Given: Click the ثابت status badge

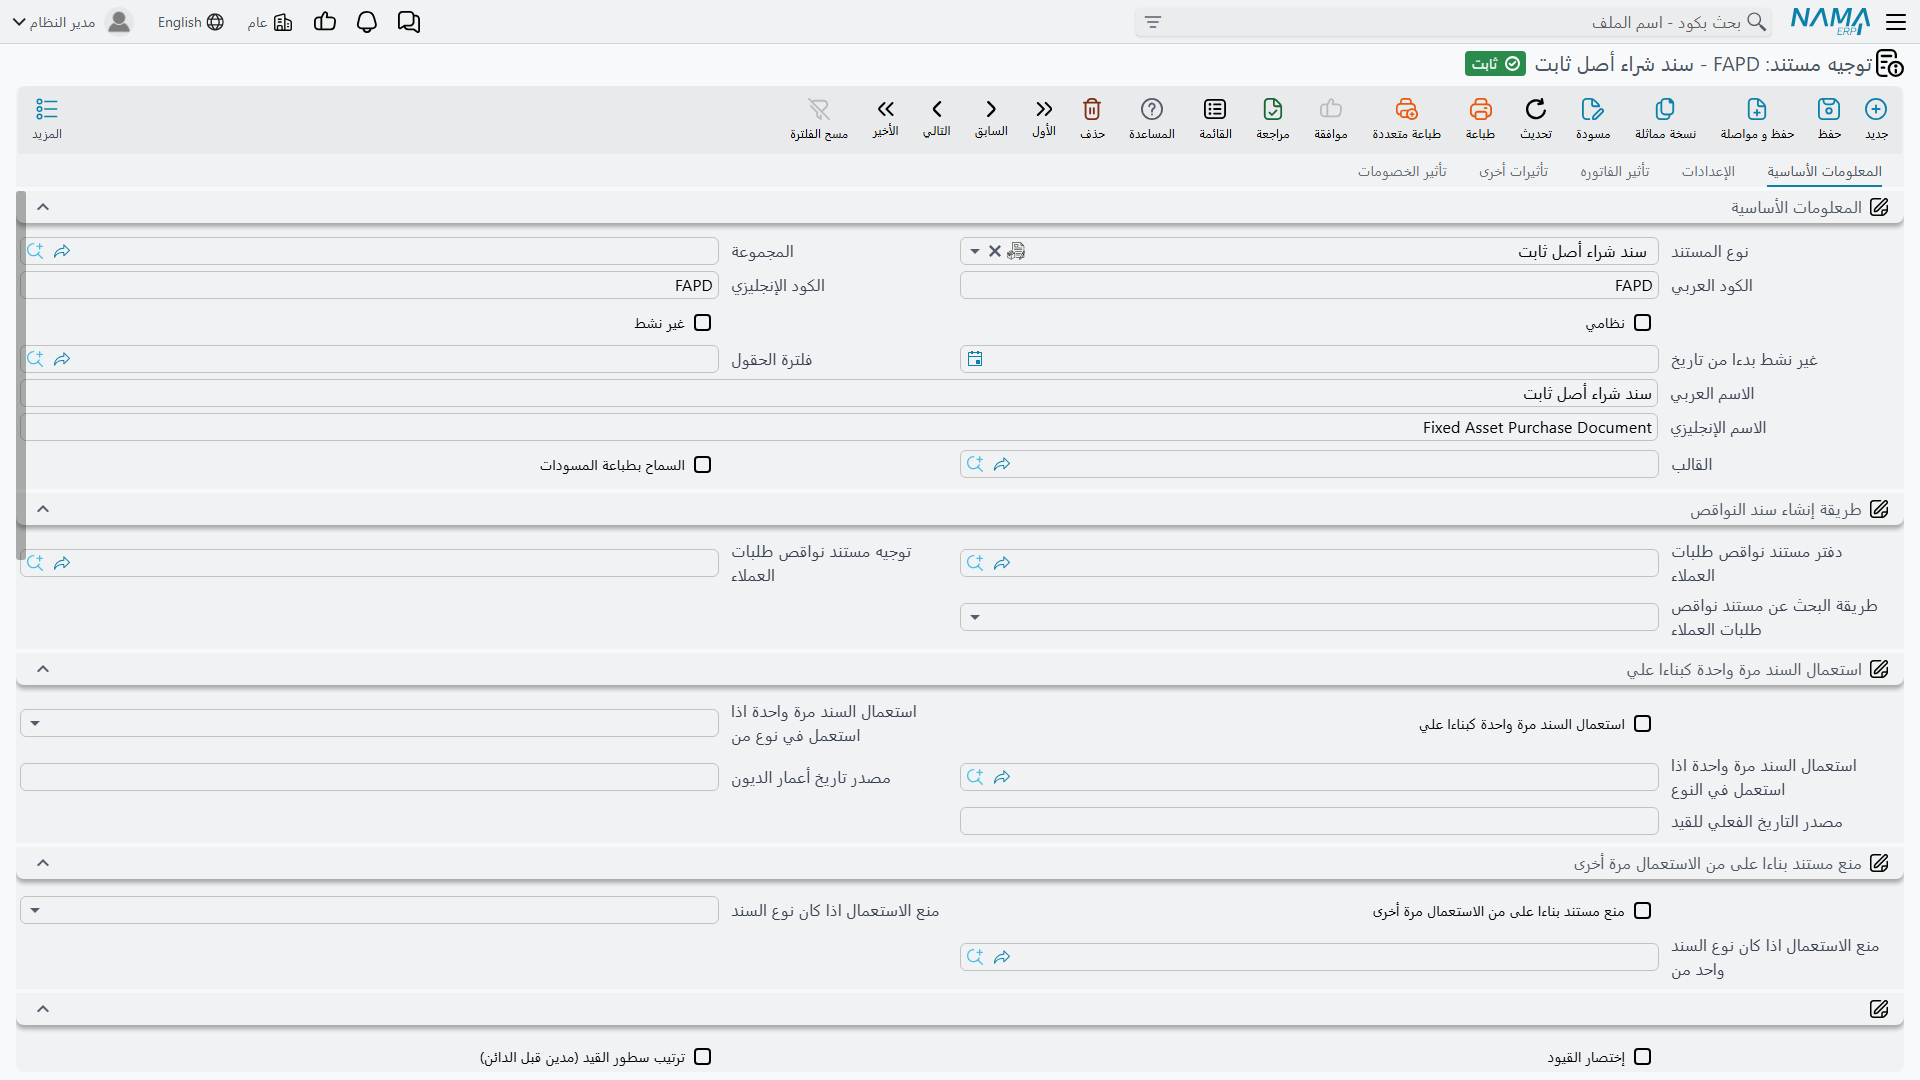Looking at the screenshot, I should point(1496,64).
